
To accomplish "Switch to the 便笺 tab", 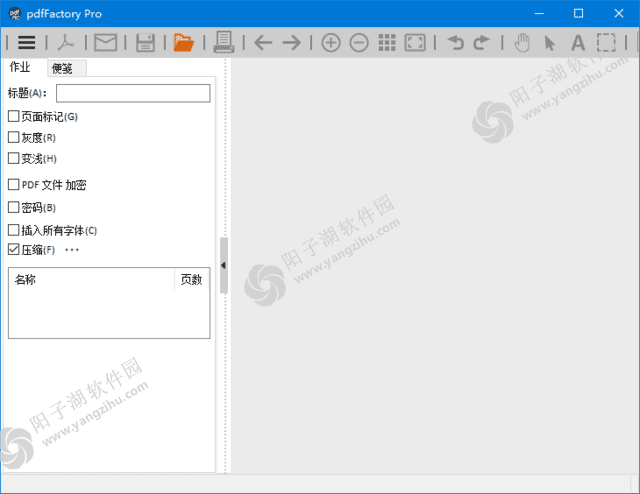I will (x=67, y=68).
